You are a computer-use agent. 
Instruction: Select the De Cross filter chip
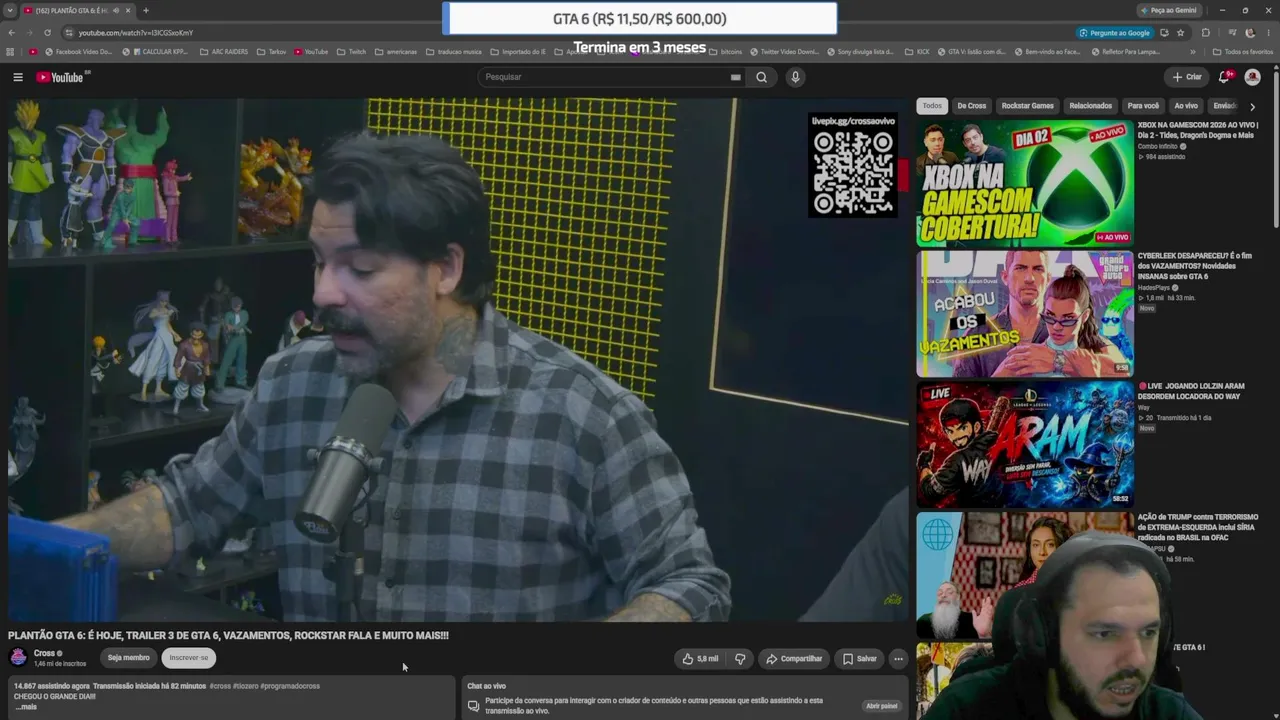point(971,106)
